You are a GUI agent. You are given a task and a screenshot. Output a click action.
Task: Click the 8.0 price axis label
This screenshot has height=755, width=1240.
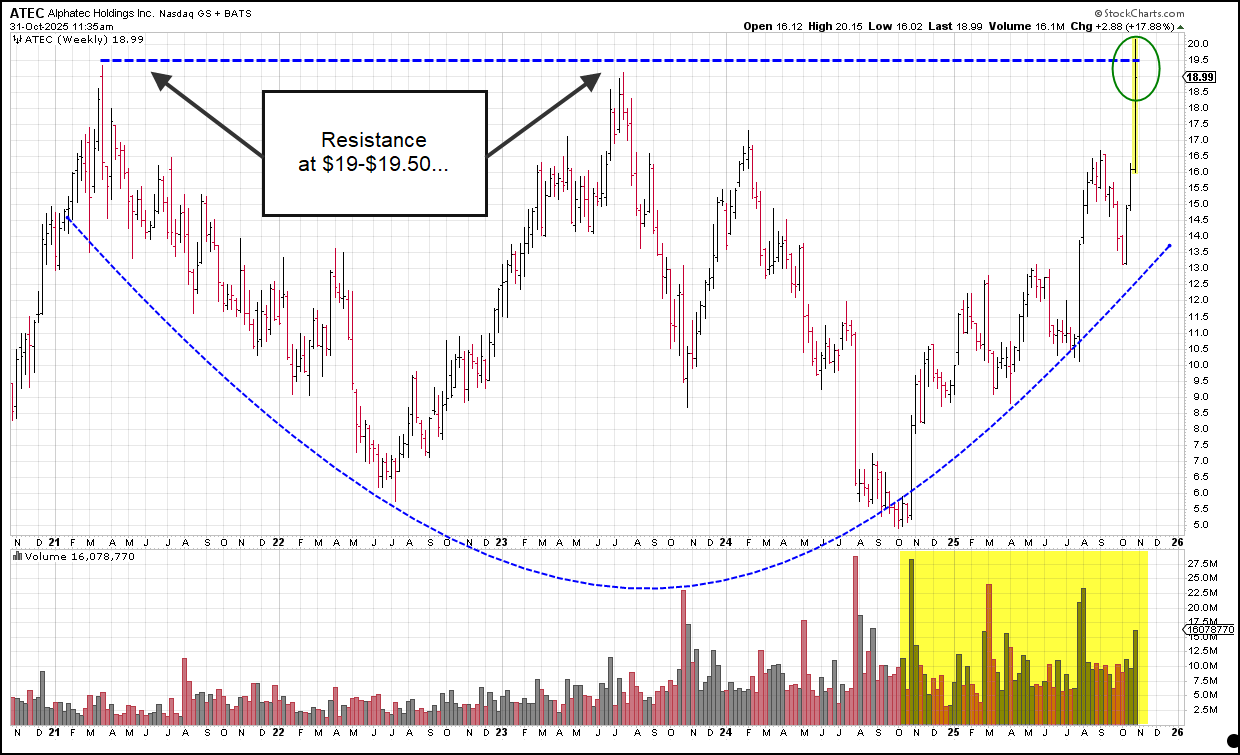[1199, 428]
